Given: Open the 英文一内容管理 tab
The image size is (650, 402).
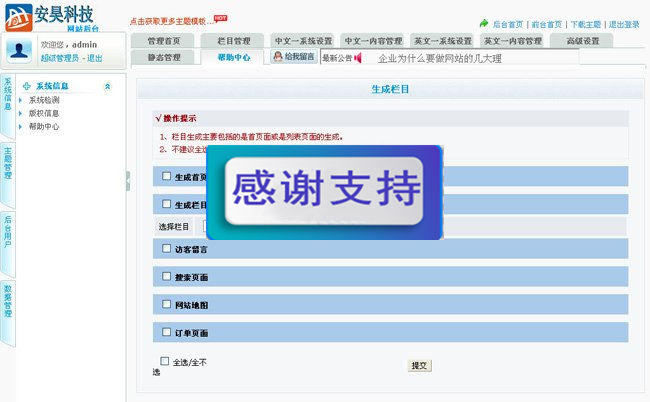Looking at the screenshot, I should (x=512, y=41).
